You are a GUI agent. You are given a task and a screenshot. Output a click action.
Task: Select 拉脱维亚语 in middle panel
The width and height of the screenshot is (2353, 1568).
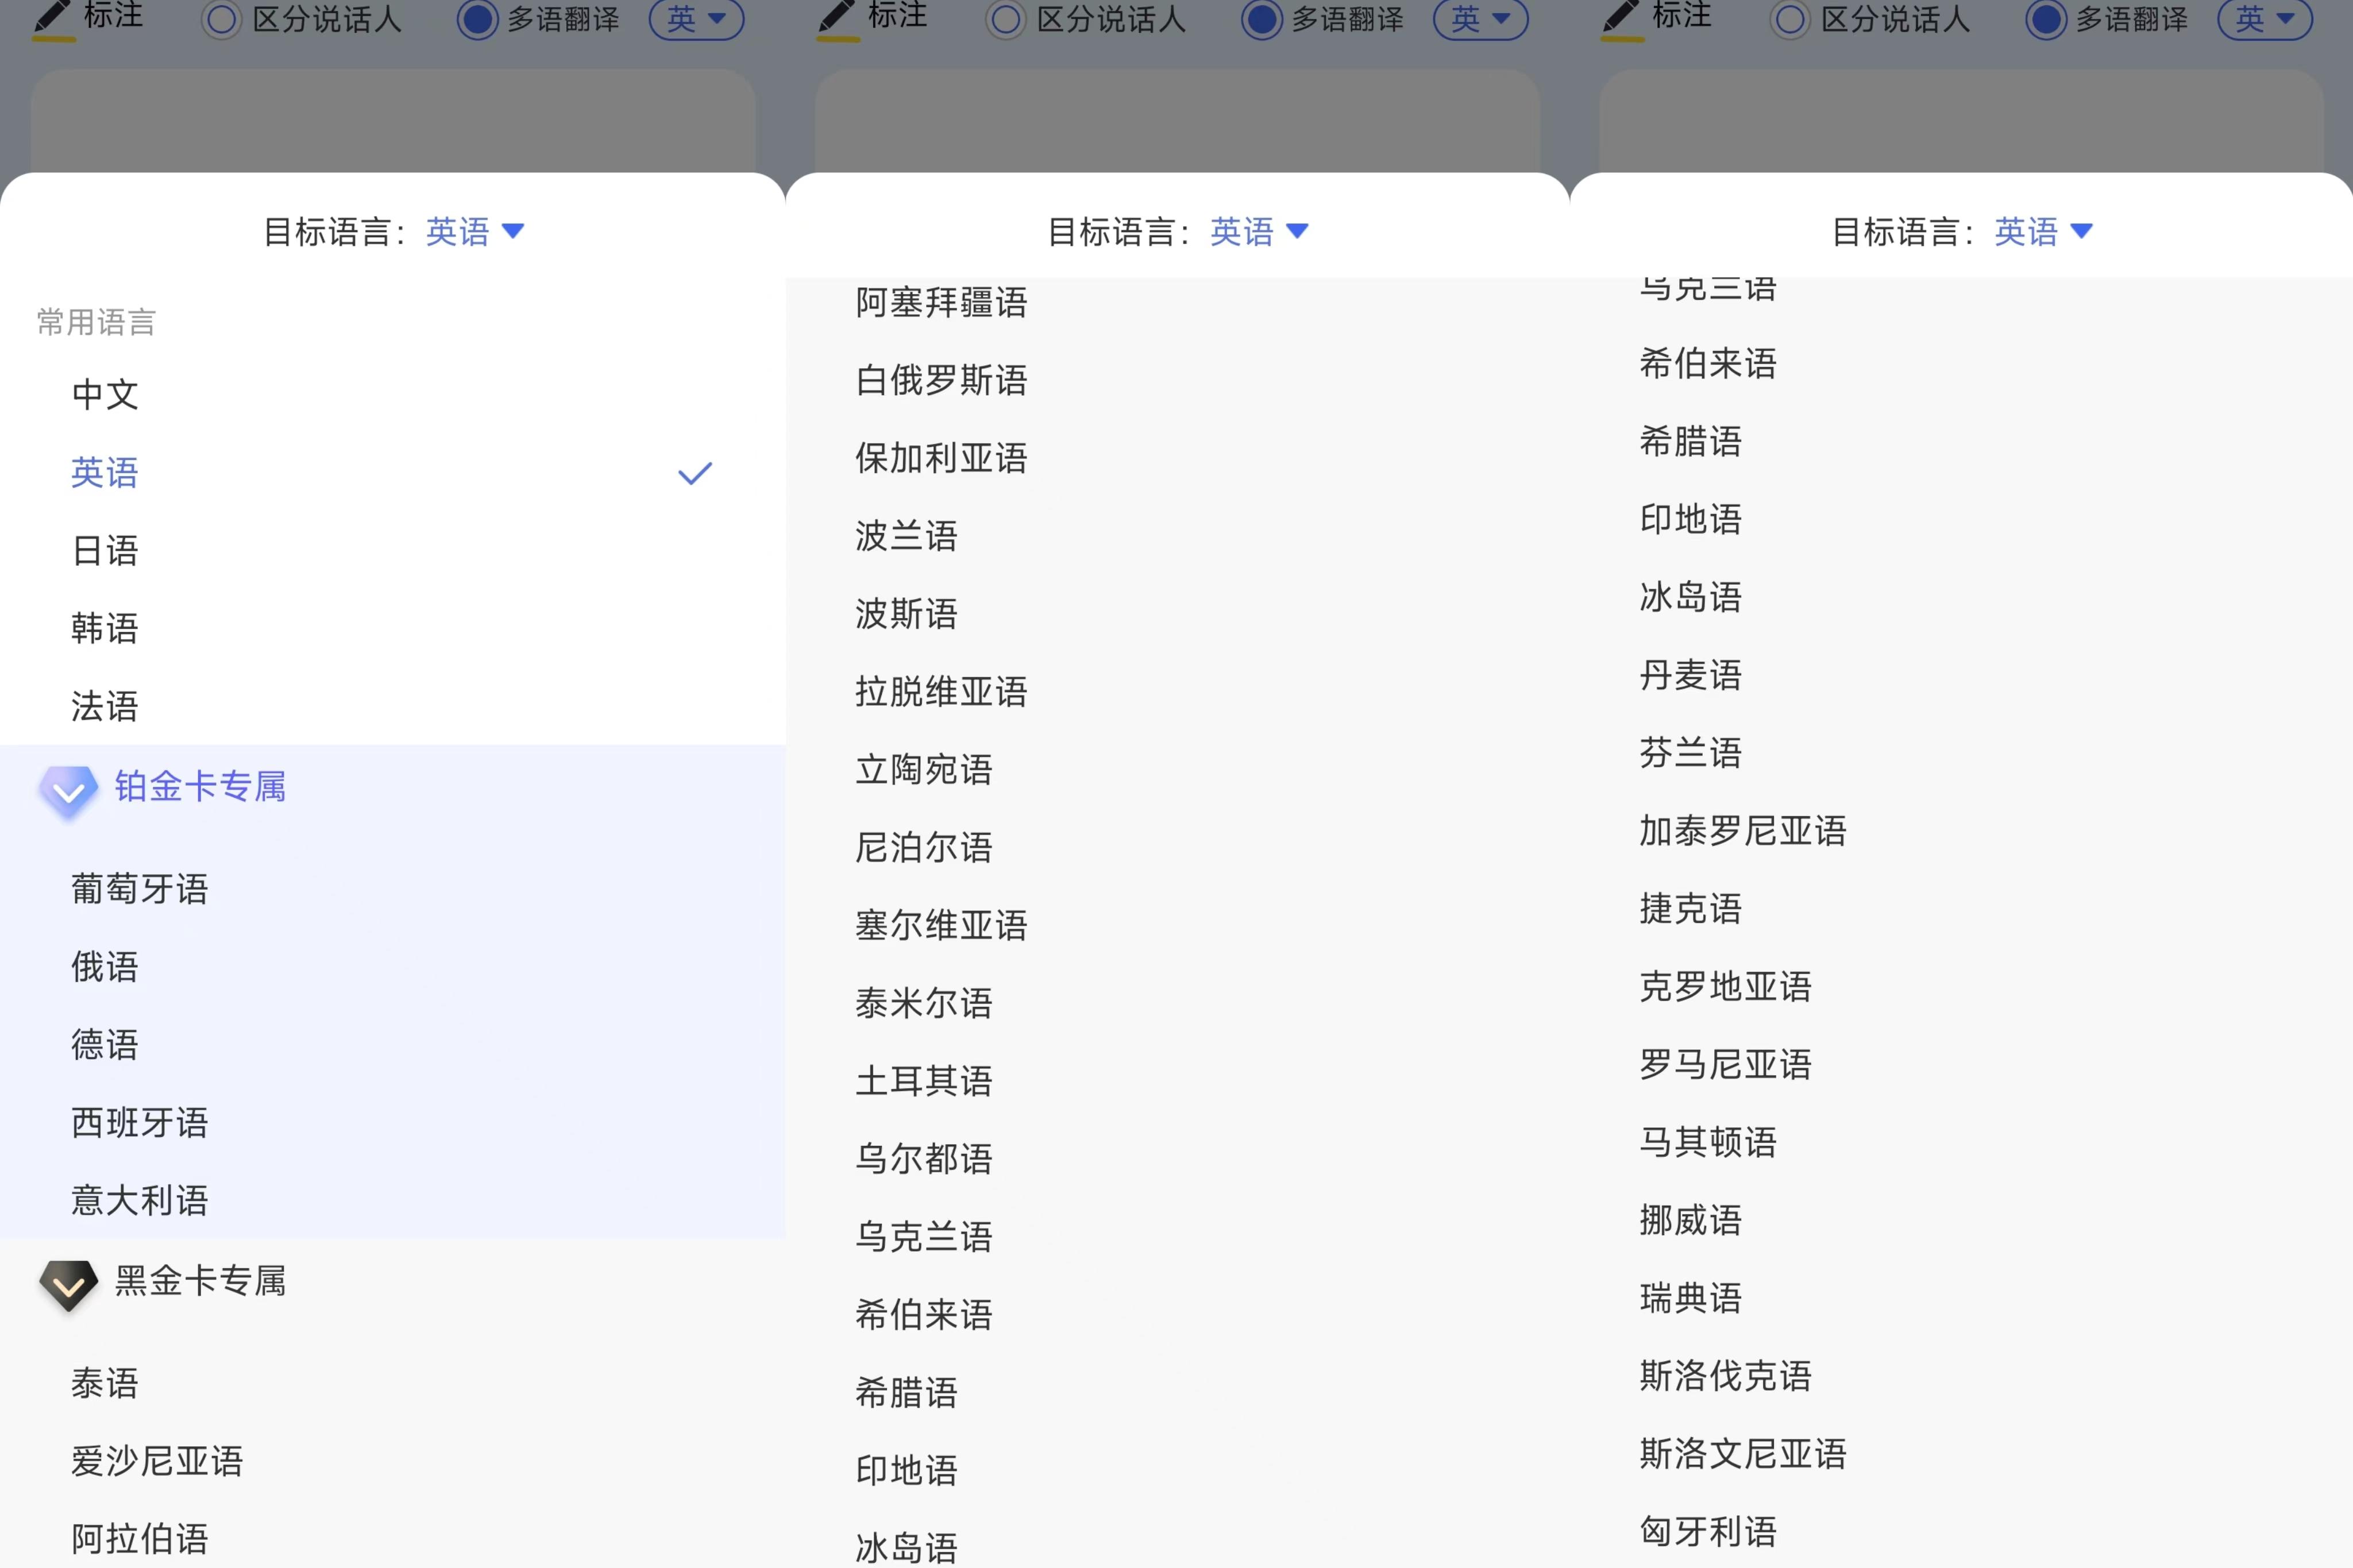pos(941,691)
